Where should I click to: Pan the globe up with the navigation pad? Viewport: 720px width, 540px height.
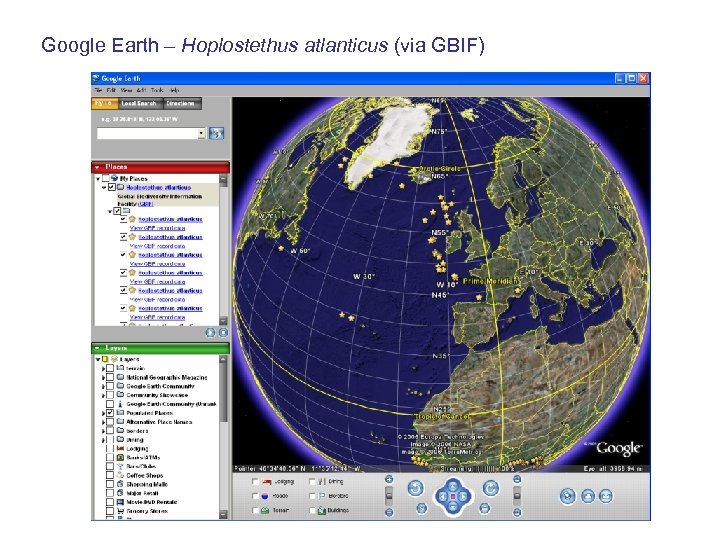(453, 485)
